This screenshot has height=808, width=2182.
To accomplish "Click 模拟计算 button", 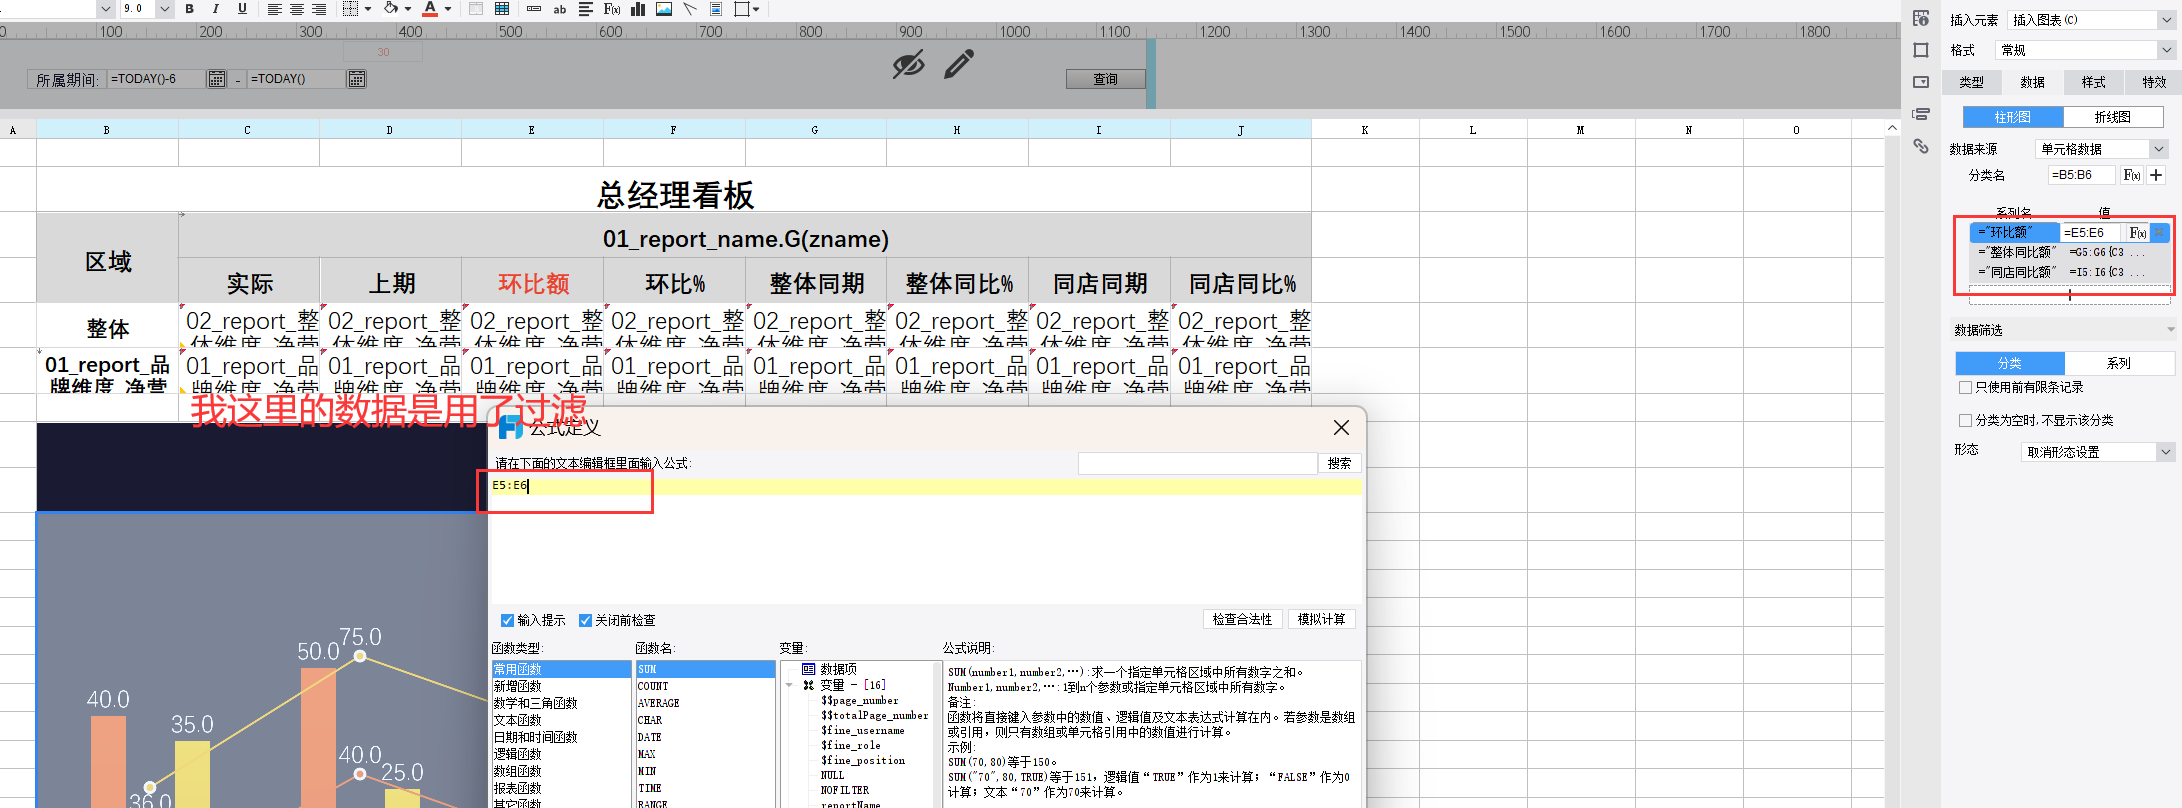I will (1321, 619).
